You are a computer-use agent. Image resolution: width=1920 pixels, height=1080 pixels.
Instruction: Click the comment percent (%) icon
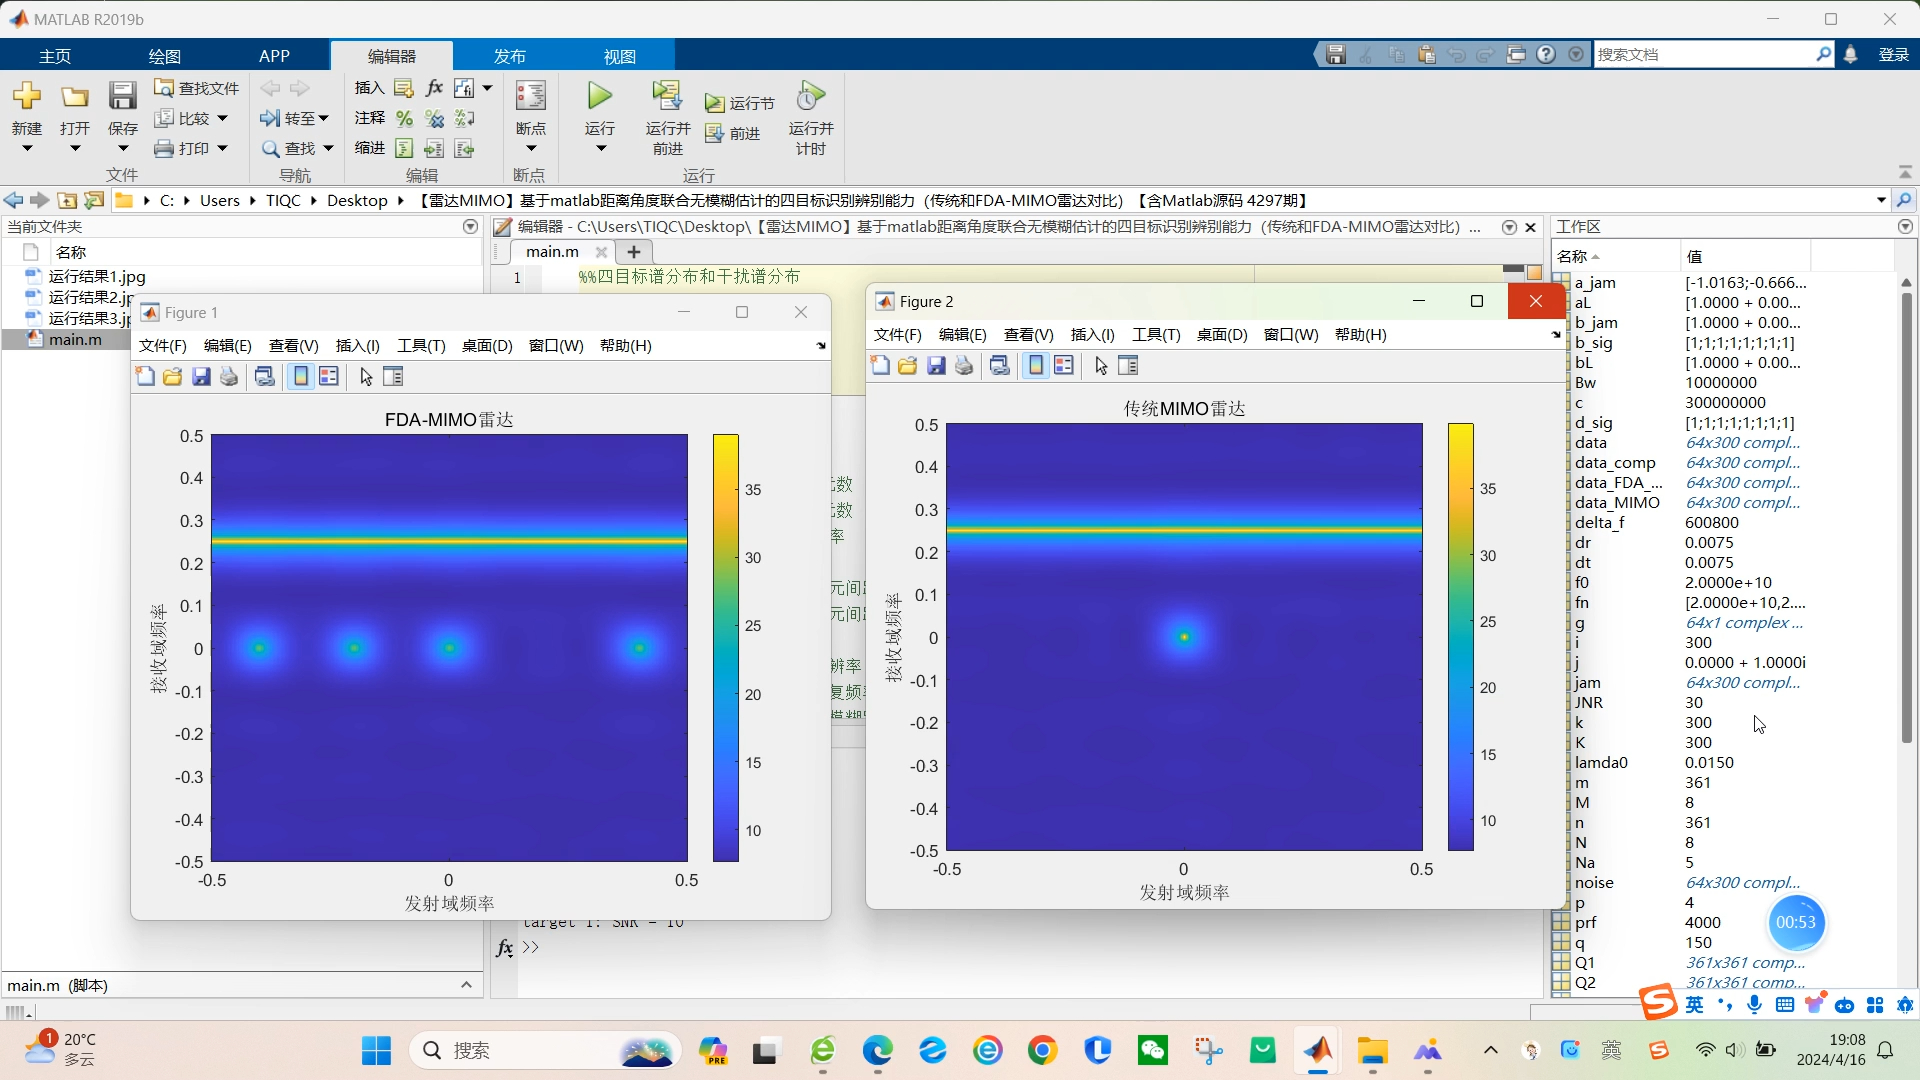(404, 119)
